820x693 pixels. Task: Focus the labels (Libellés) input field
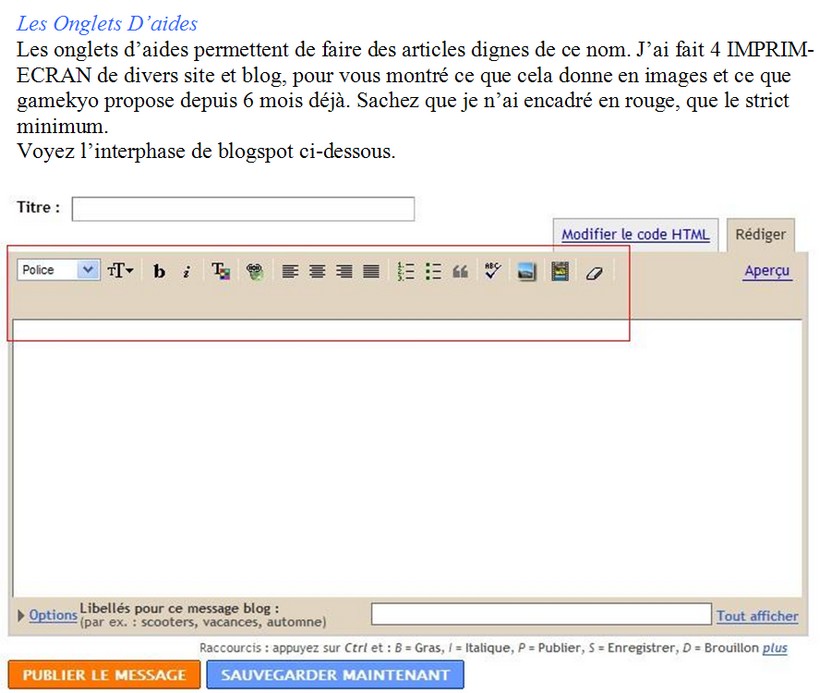pyautogui.click(x=541, y=614)
